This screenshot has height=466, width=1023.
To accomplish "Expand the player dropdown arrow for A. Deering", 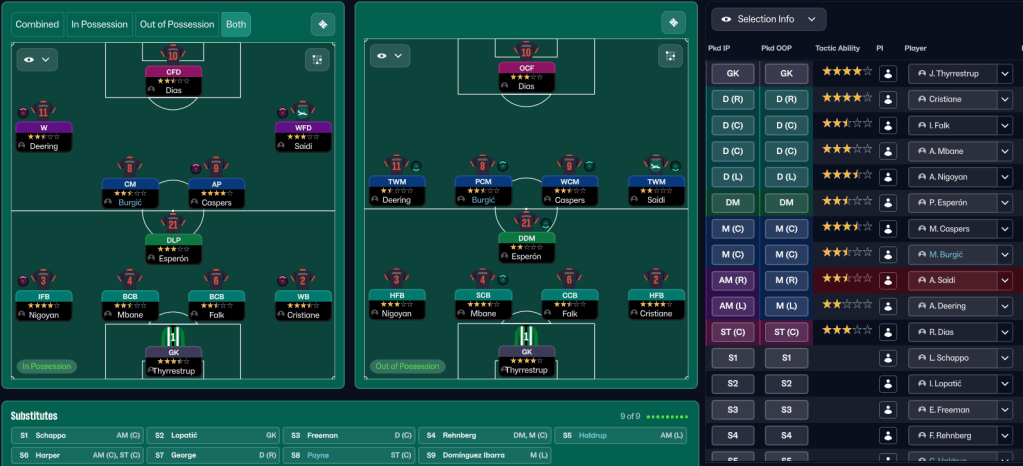I will [x=1005, y=306].
